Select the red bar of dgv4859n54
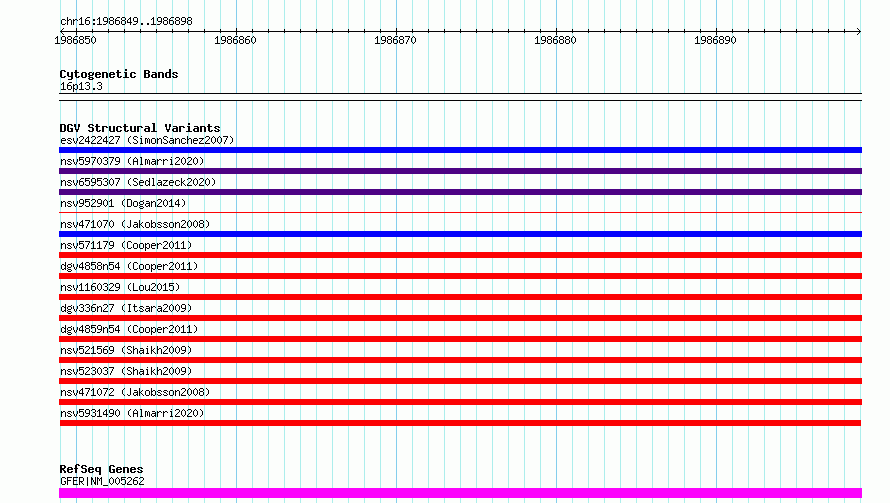The width and height of the screenshot is (890, 503). point(460,339)
